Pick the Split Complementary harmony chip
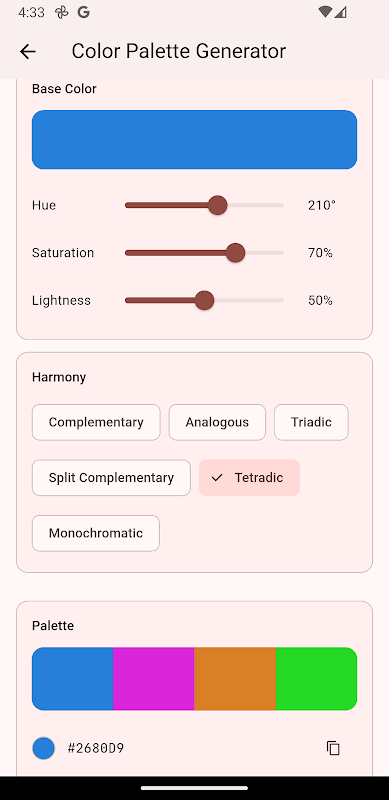The width and height of the screenshot is (389, 800). coord(111,478)
